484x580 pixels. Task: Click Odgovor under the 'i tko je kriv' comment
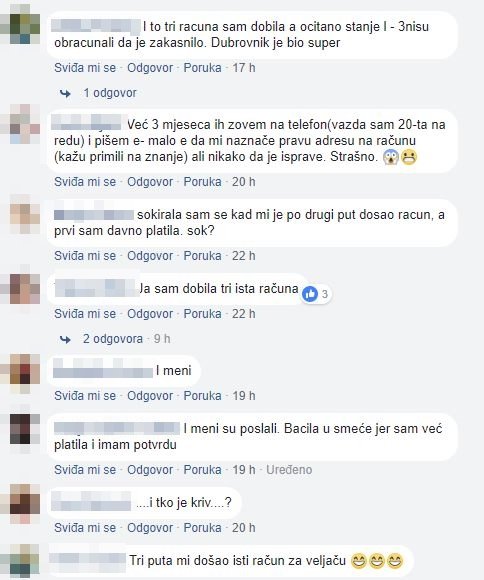tap(150, 528)
